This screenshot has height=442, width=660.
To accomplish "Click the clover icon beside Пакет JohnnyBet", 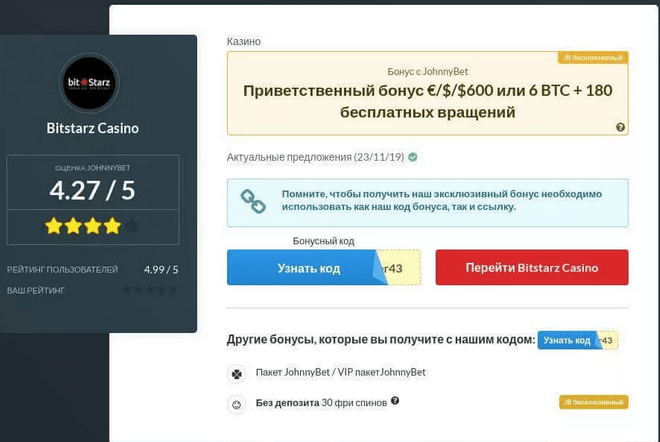I will pyautogui.click(x=236, y=374).
